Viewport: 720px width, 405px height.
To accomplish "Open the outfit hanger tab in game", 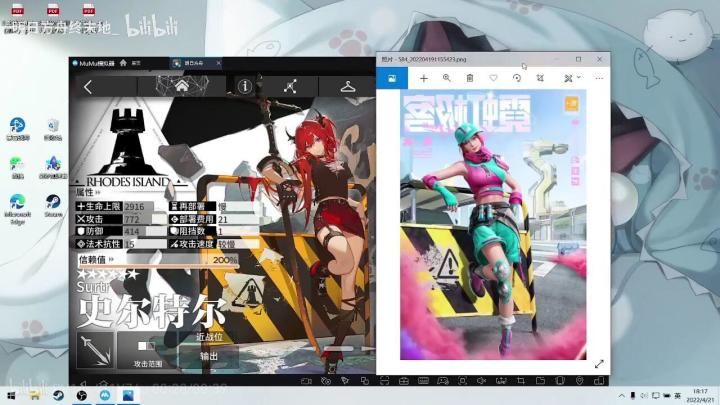I will click(x=348, y=86).
